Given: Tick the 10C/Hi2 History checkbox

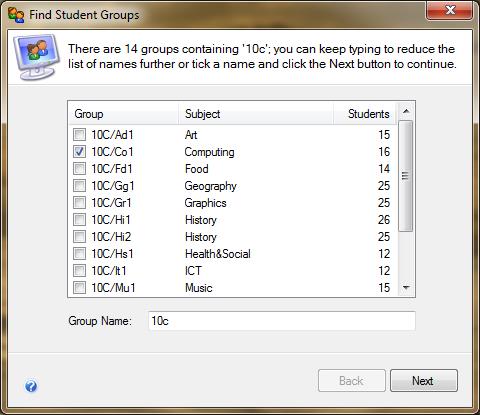Looking at the screenshot, I should [x=79, y=237].
